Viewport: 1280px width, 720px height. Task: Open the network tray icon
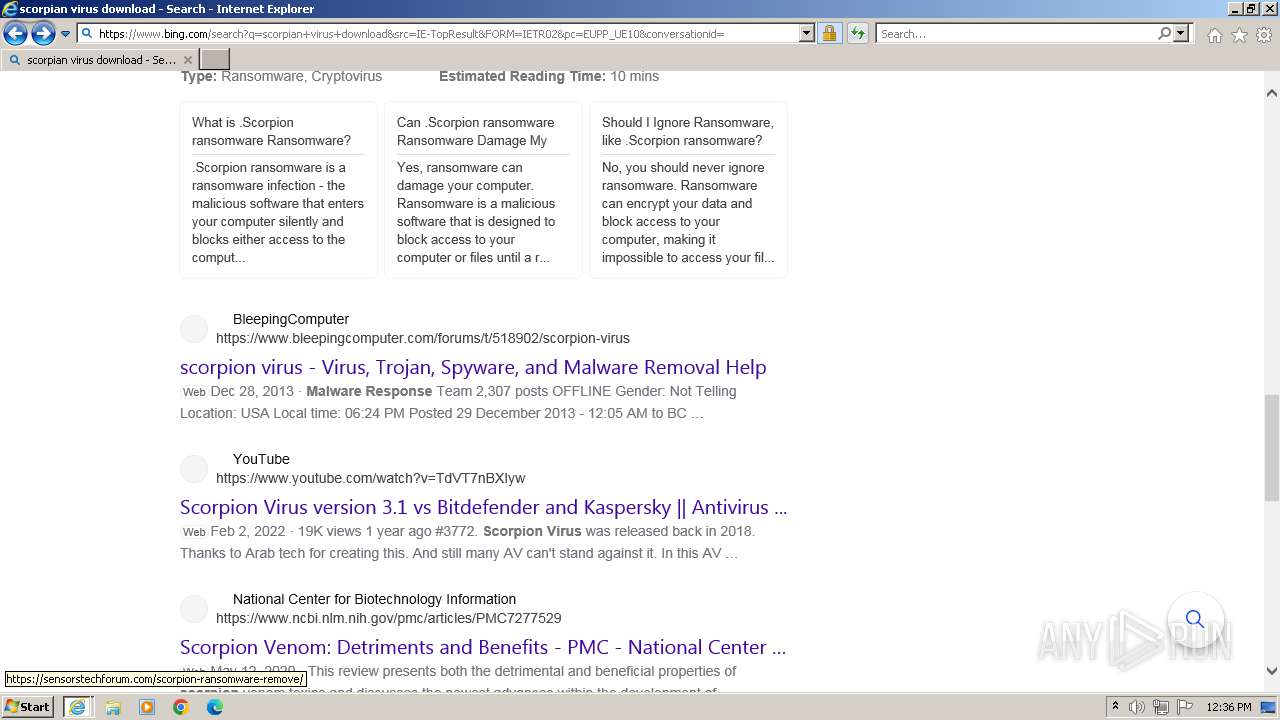tap(1161, 707)
